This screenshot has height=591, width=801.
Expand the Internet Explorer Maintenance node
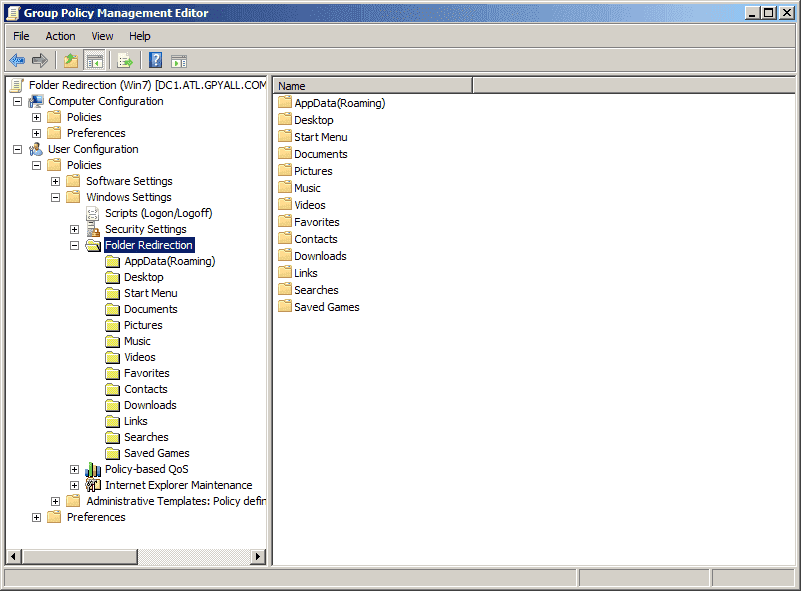[74, 485]
